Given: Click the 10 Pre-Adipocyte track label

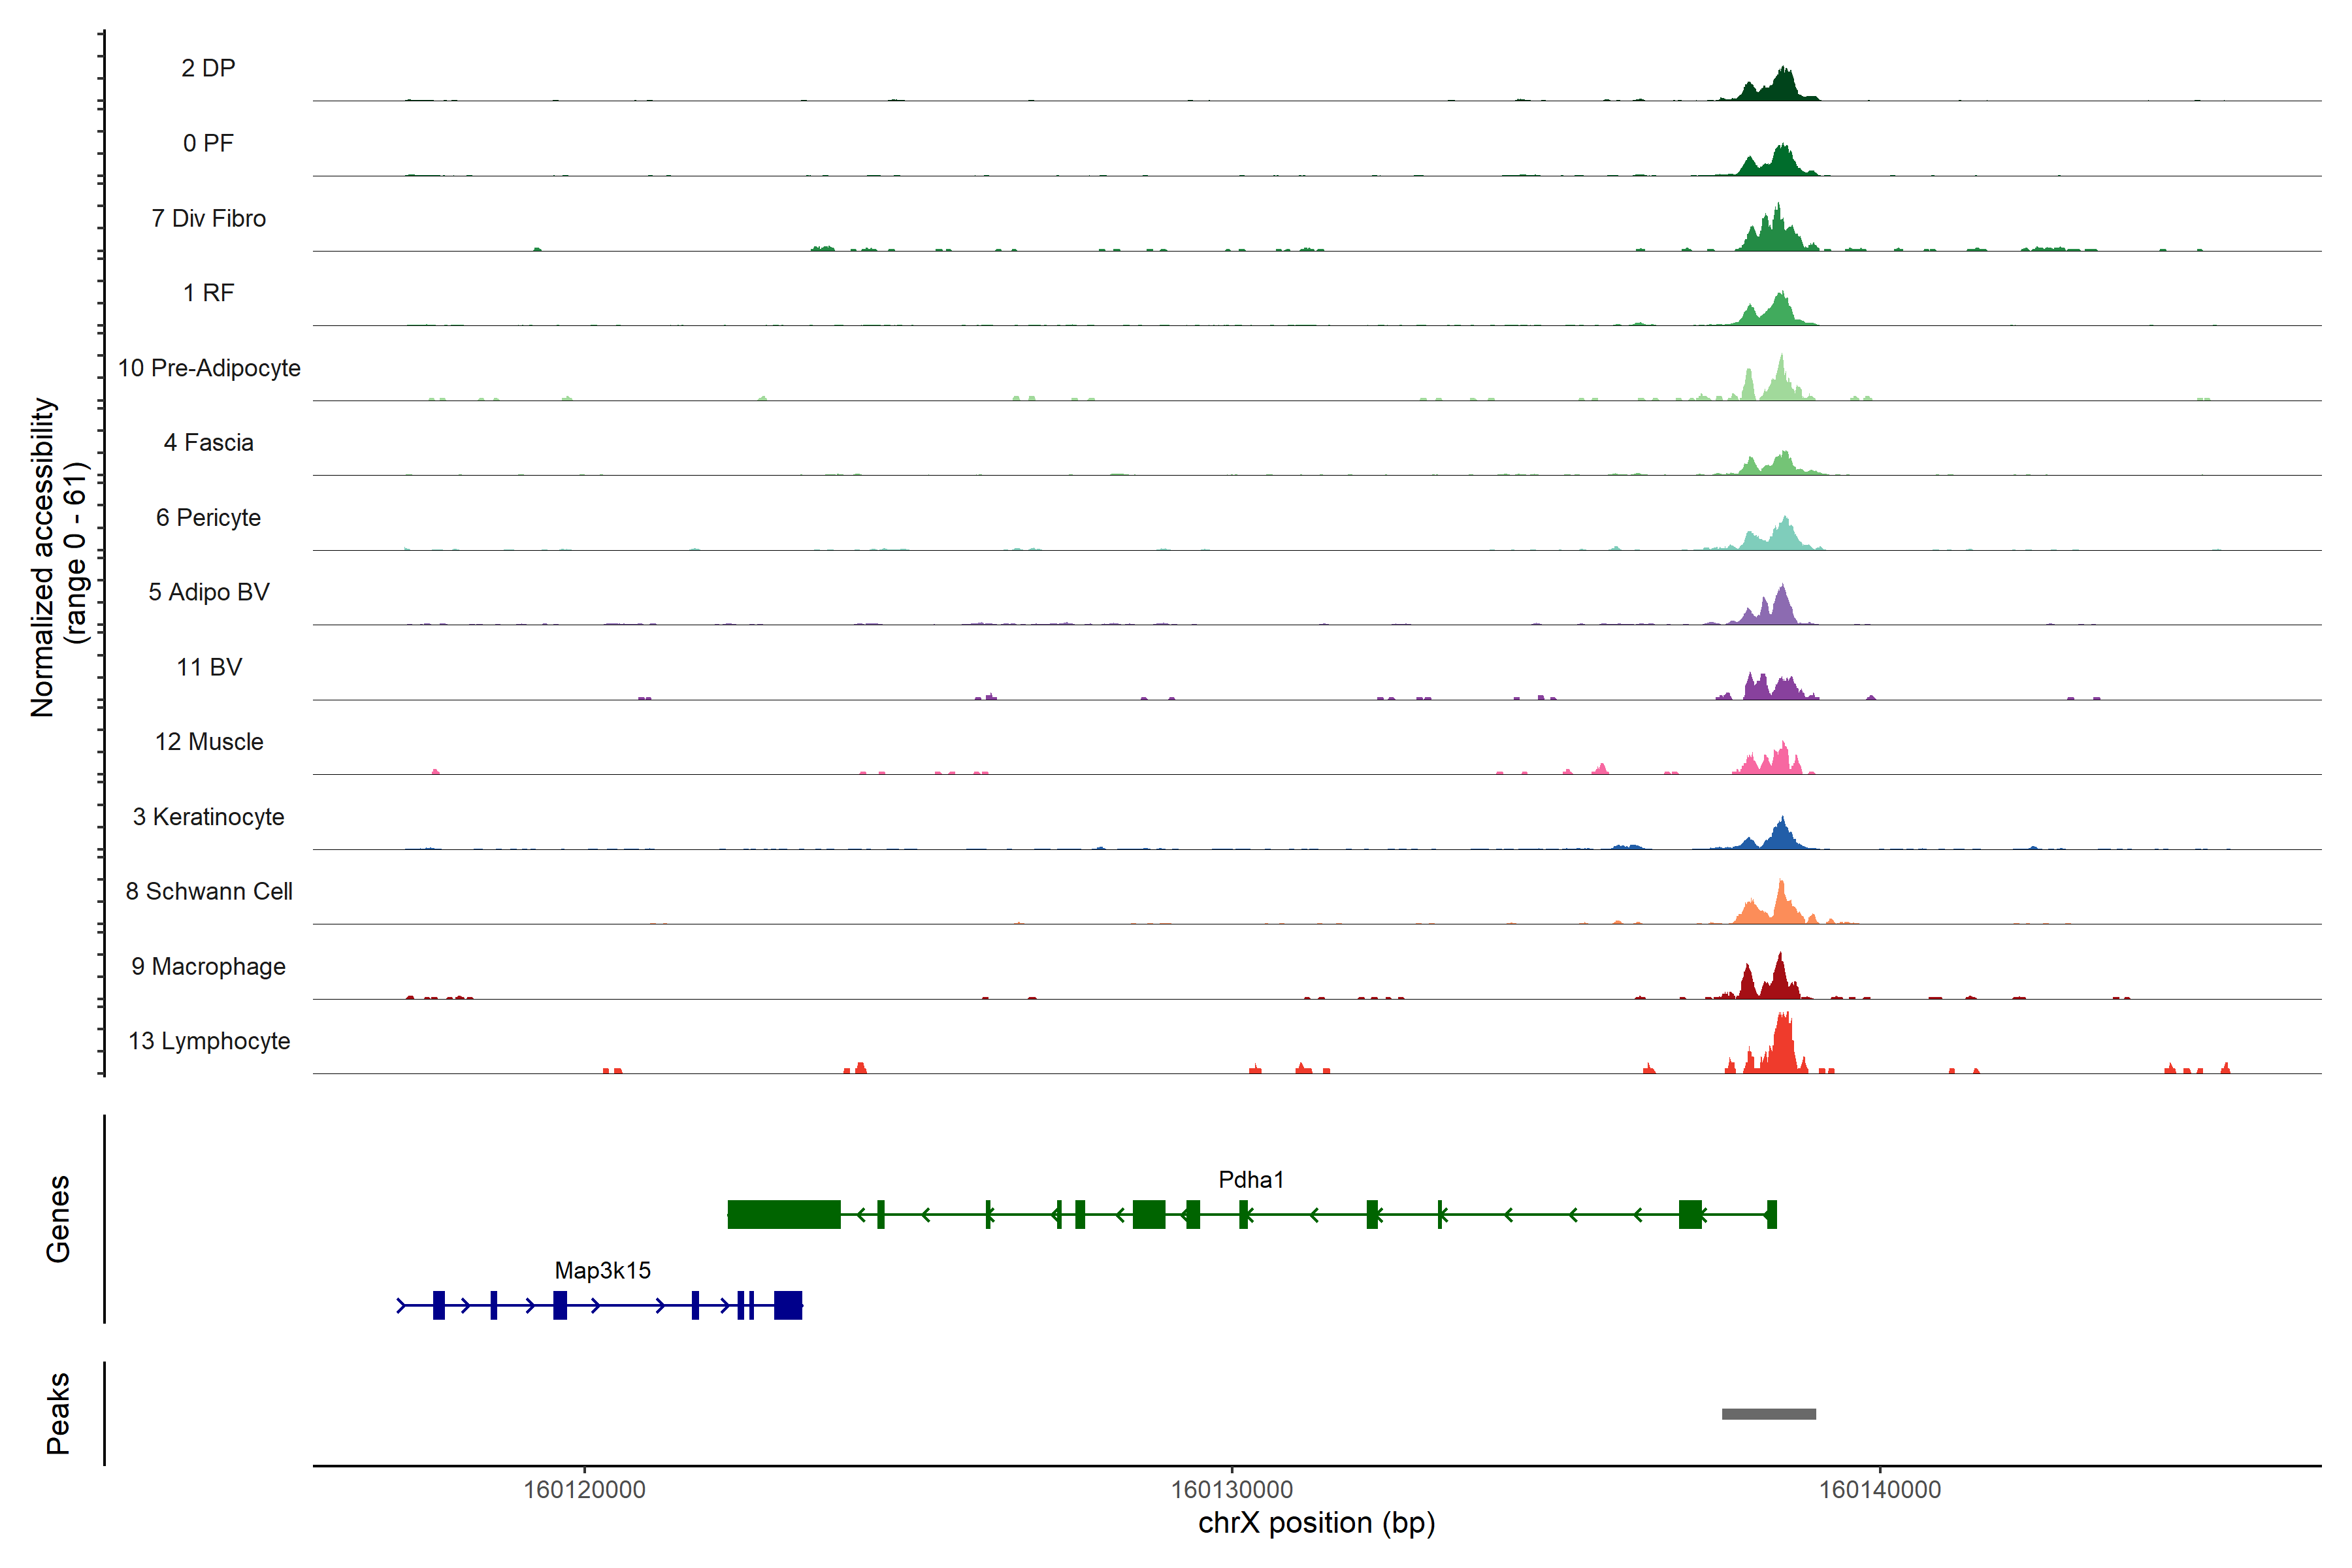Looking at the screenshot, I should point(209,368).
